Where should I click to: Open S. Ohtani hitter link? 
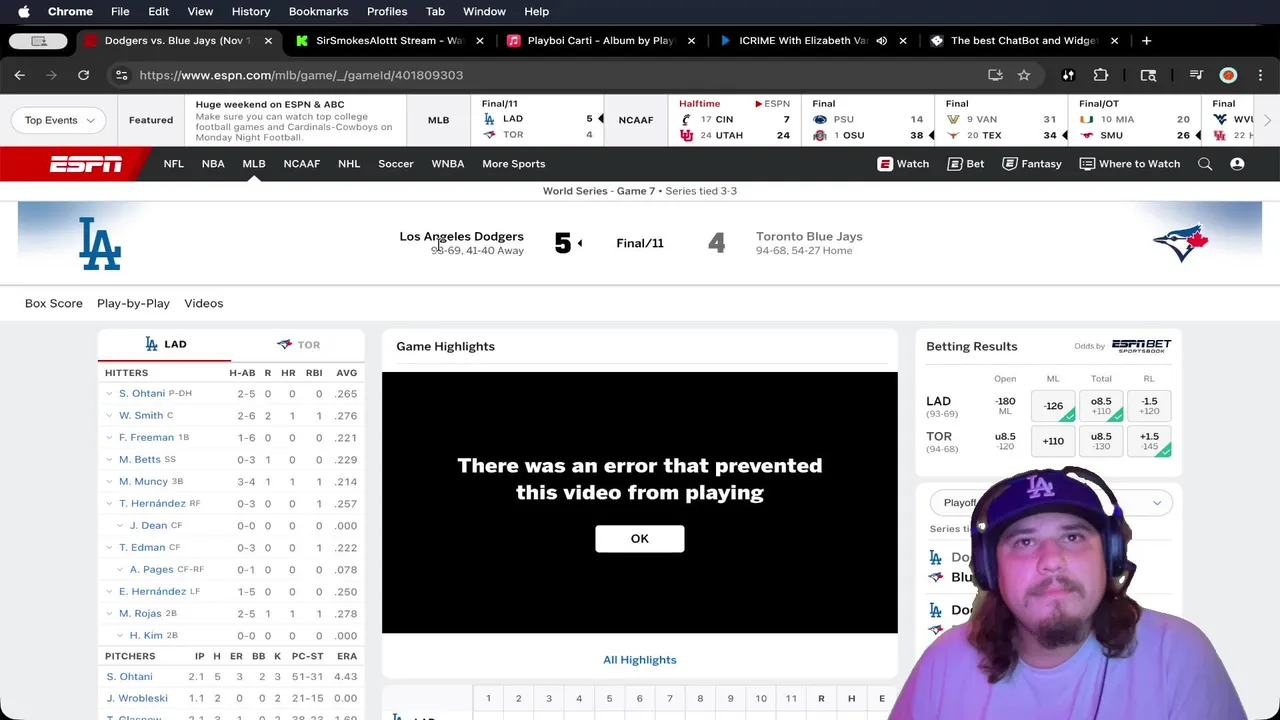(x=142, y=393)
